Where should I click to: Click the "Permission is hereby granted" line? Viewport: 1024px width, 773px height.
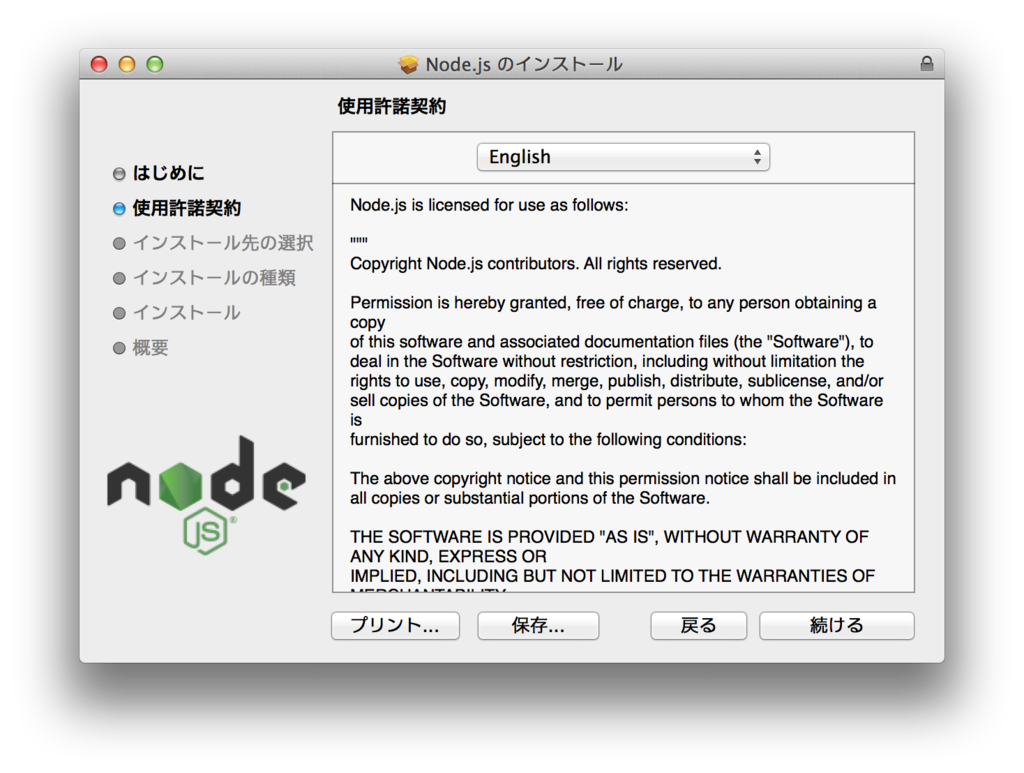pos(613,303)
